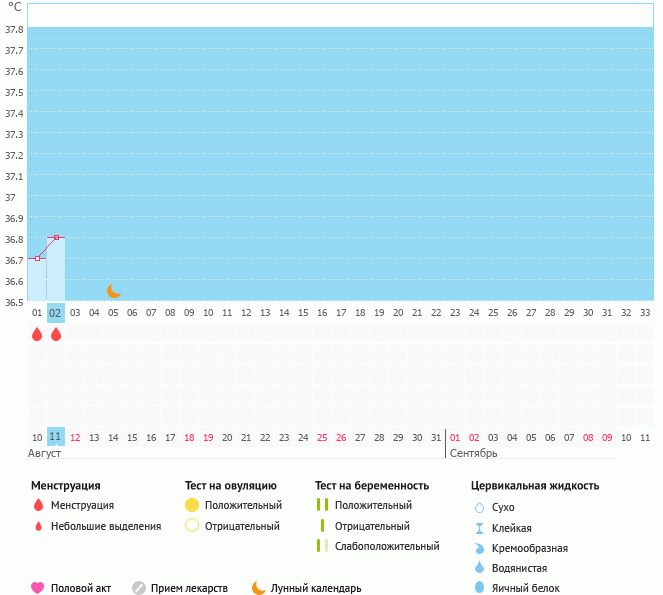Click the Клейкая hourglass-shaped icon
Image resolution: width=663 pixels, height=595 pixels.
479,528
